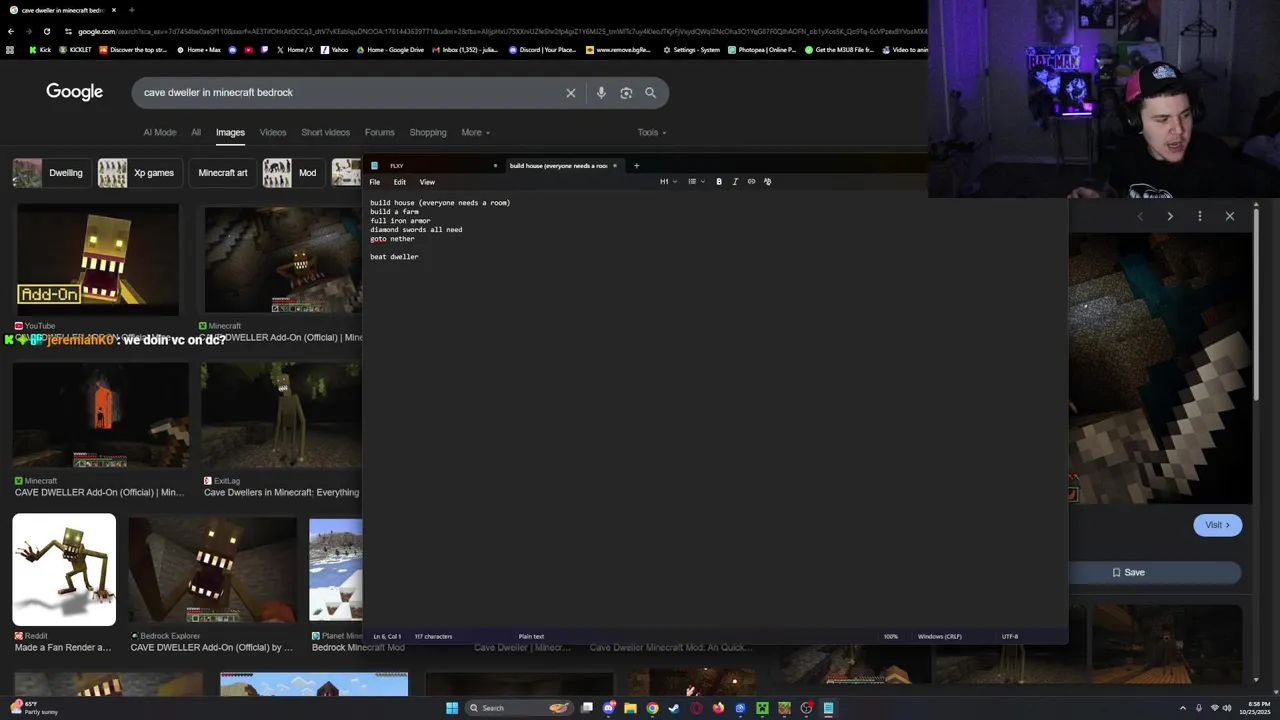
Task: Open Discord from the taskbar
Action: 608,708
